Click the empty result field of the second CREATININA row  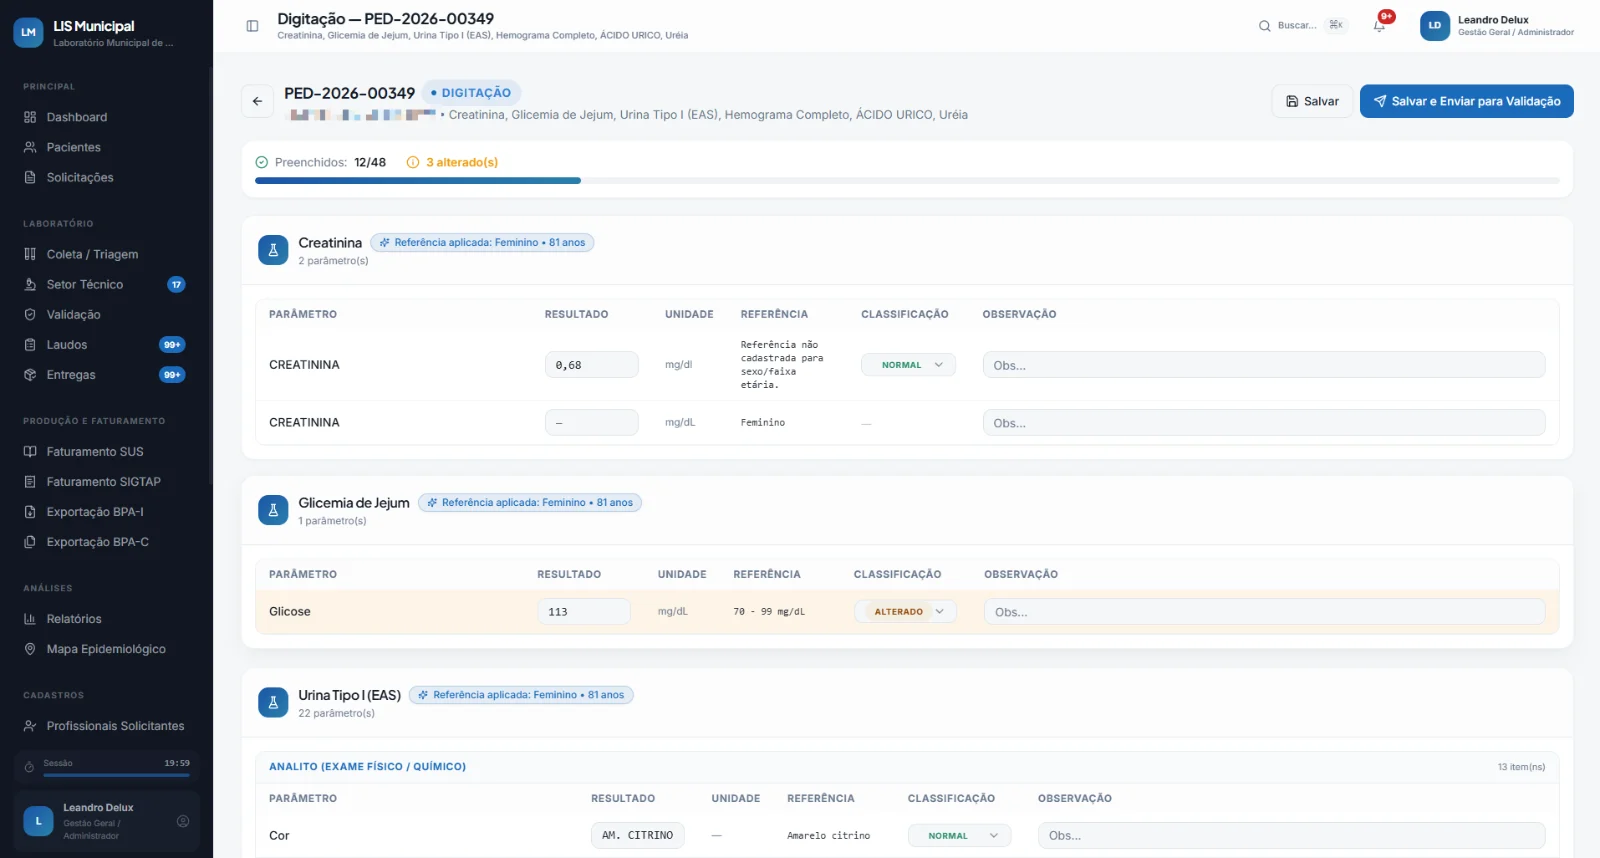click(591, 423)
